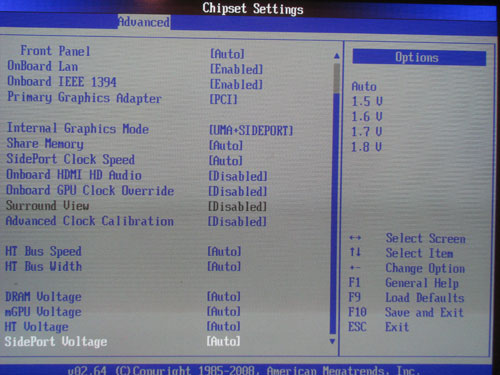Select the Advanced tab
Image resolution: width=500 pixels, height=375 pixels.
(x=144, y=22)
